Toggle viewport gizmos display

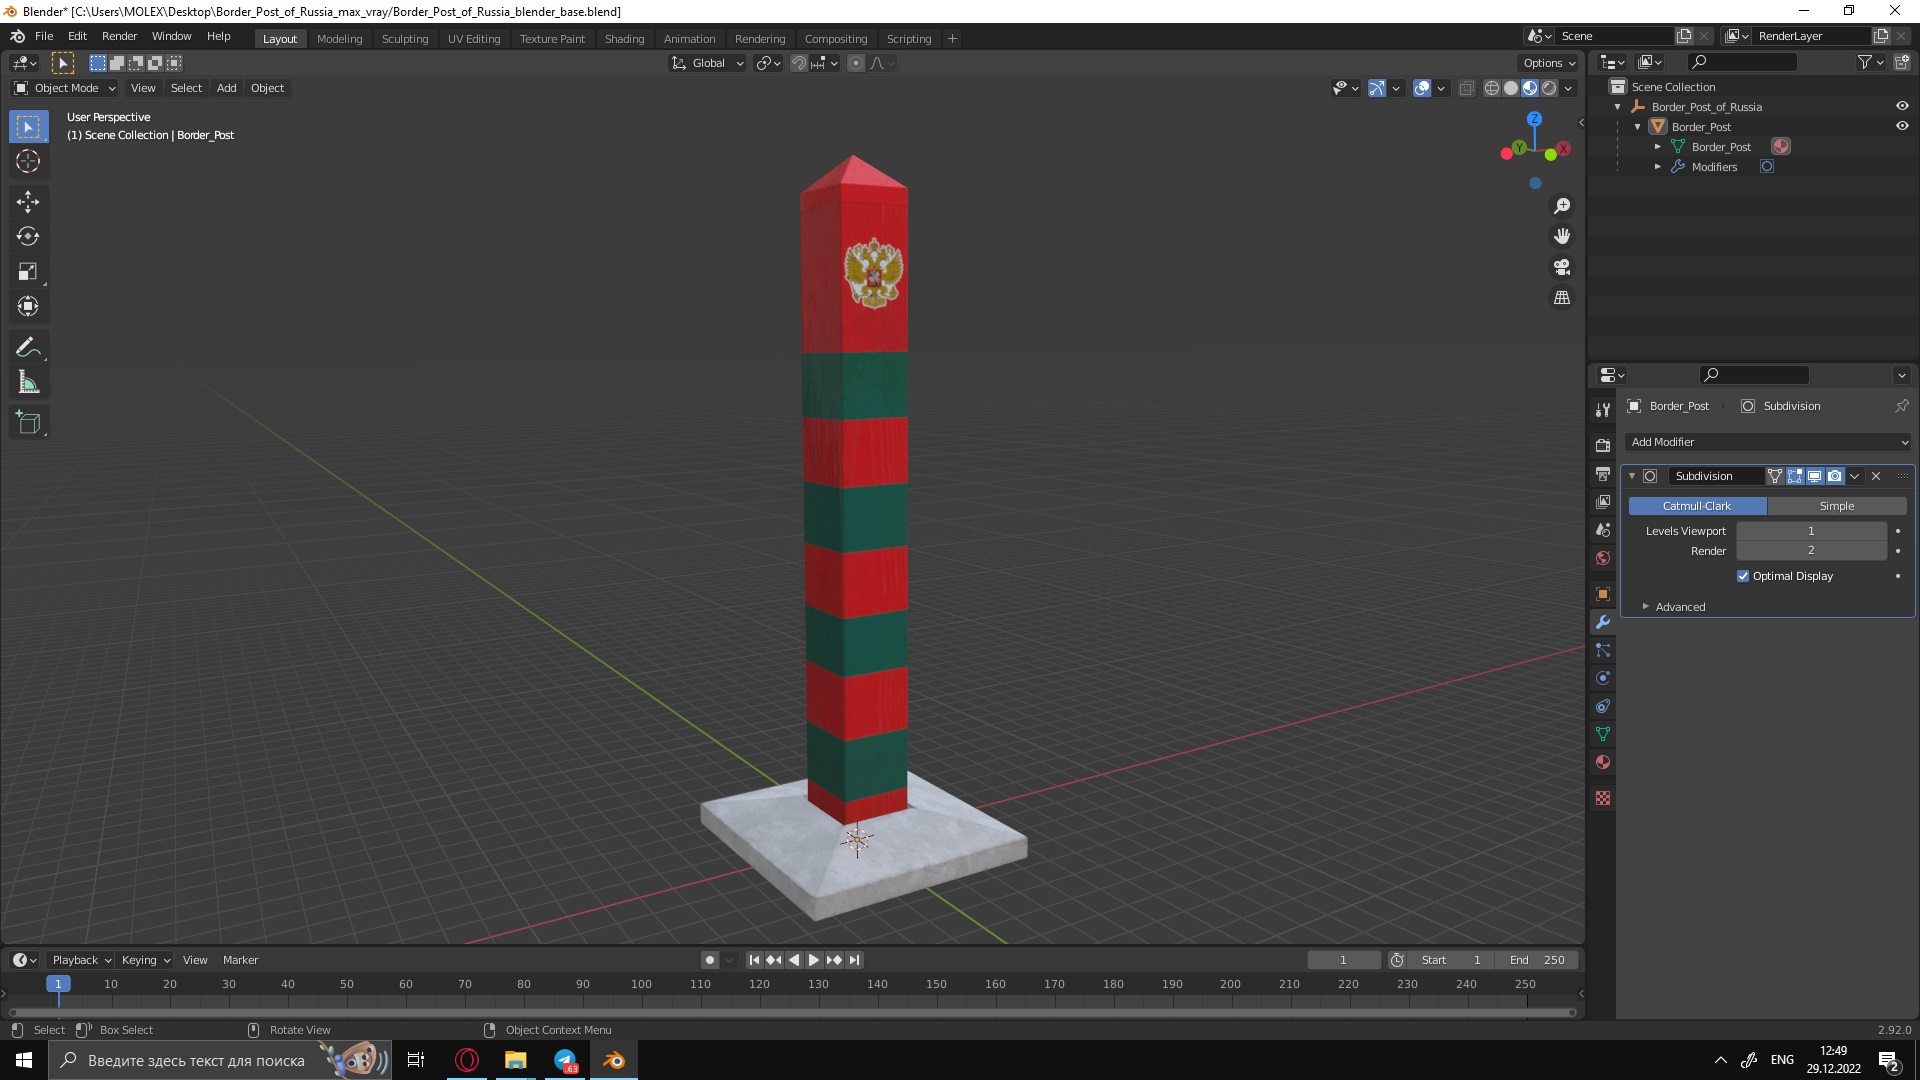point(1377,88)
